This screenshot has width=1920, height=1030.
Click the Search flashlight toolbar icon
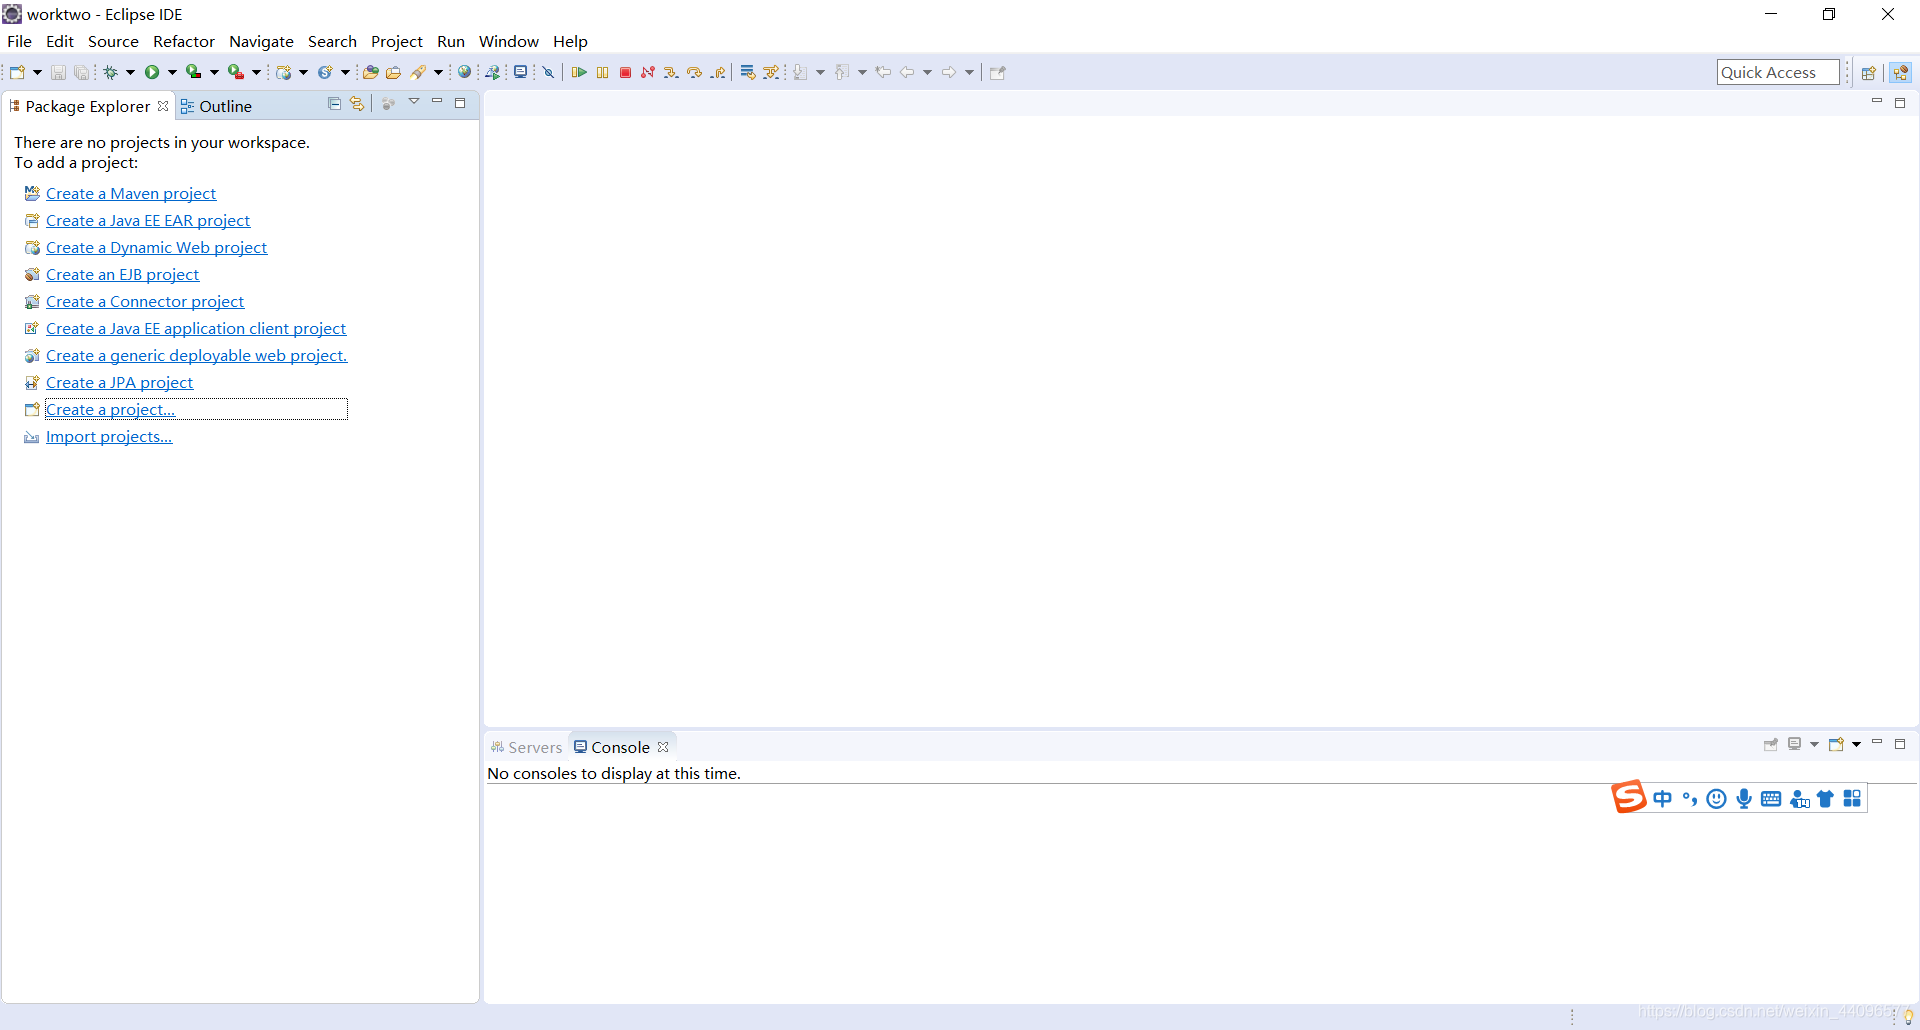(x=419, y=72)
